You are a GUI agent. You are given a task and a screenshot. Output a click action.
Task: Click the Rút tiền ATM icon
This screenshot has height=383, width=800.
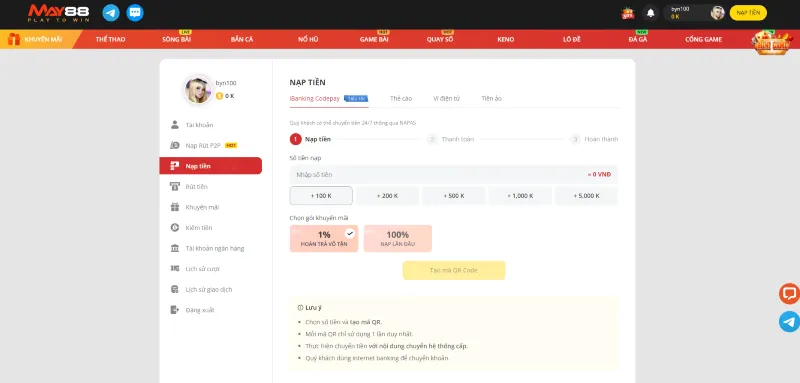(x=175, y=187)
